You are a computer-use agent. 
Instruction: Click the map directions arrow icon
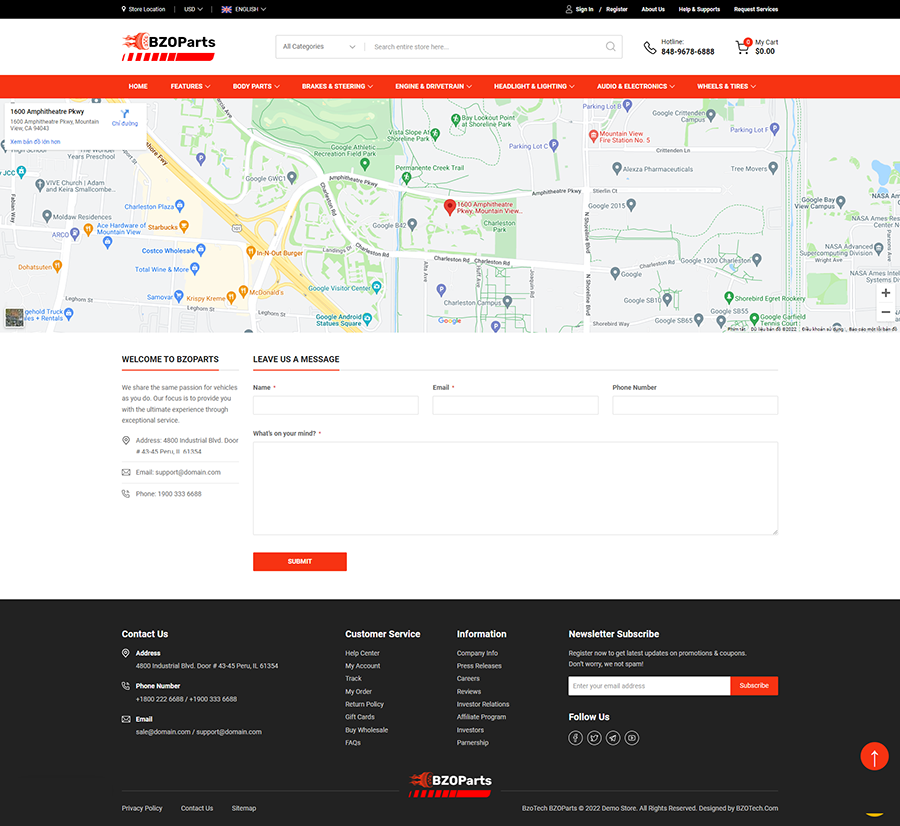(125, 113)
